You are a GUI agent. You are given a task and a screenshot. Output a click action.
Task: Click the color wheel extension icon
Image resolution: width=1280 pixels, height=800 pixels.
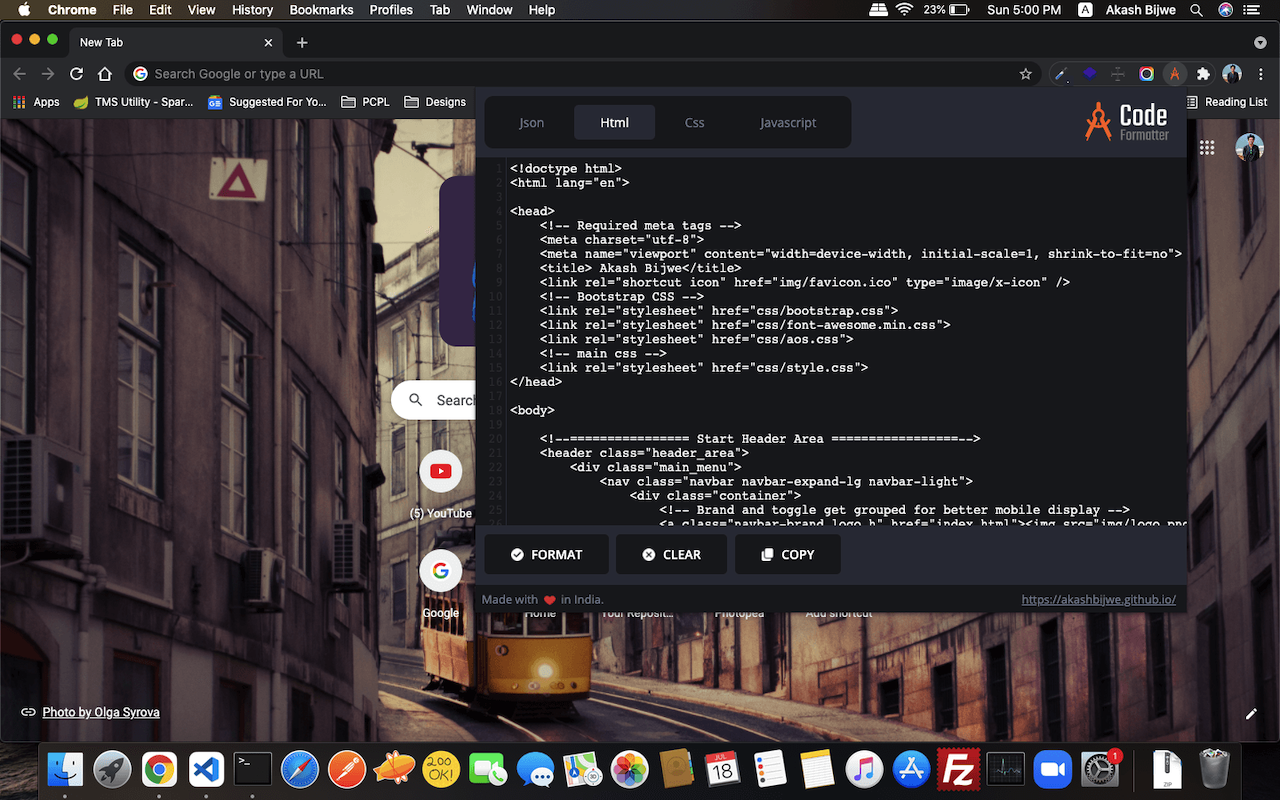click(1147, 74)
